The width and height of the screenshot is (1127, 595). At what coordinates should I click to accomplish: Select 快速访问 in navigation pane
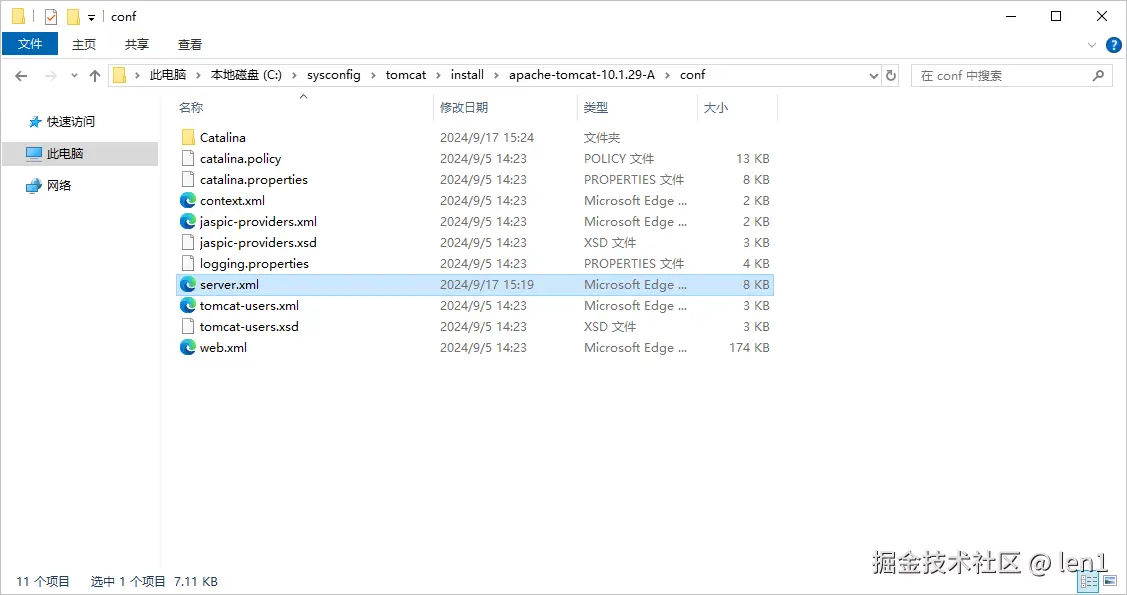pyautogui.click(x=70, y=121)
